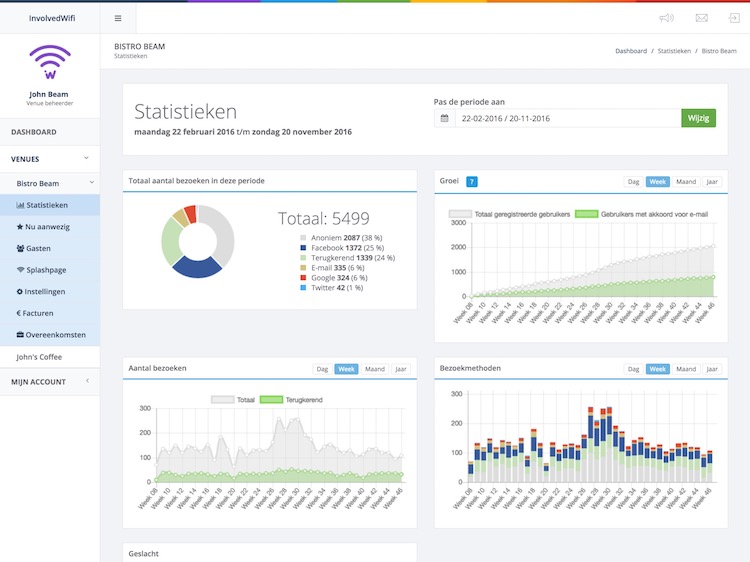
Task: Click the hamburger menu icon
Action: click(118, 18)
